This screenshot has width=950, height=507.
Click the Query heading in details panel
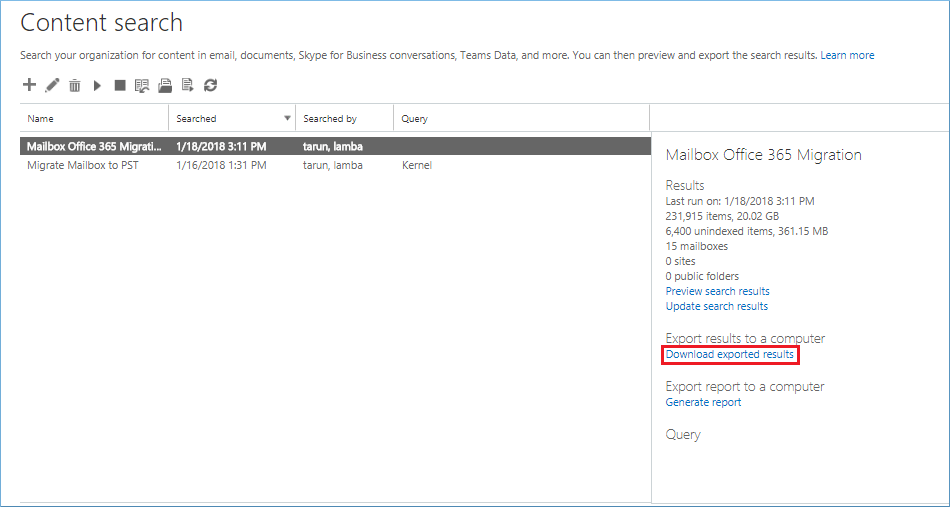(x=683, y=435)
